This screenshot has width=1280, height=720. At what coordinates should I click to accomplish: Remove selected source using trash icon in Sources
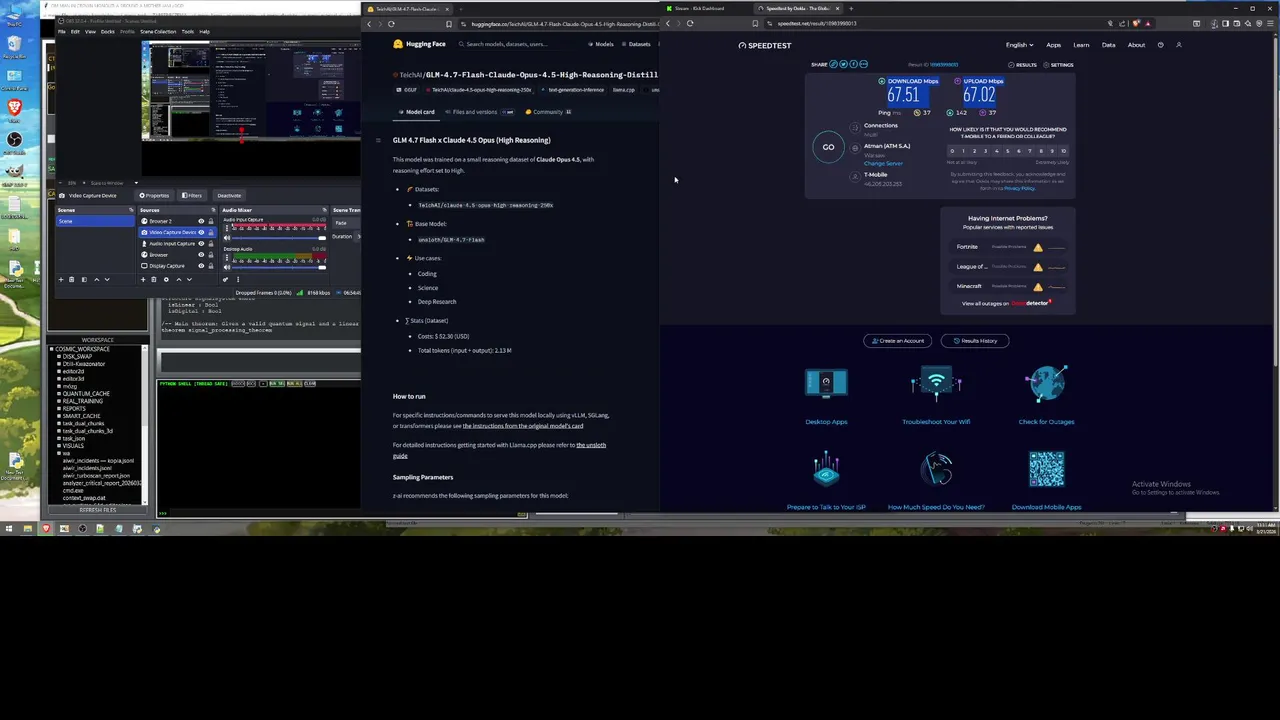pyautogui.click(x=154, y=279)
